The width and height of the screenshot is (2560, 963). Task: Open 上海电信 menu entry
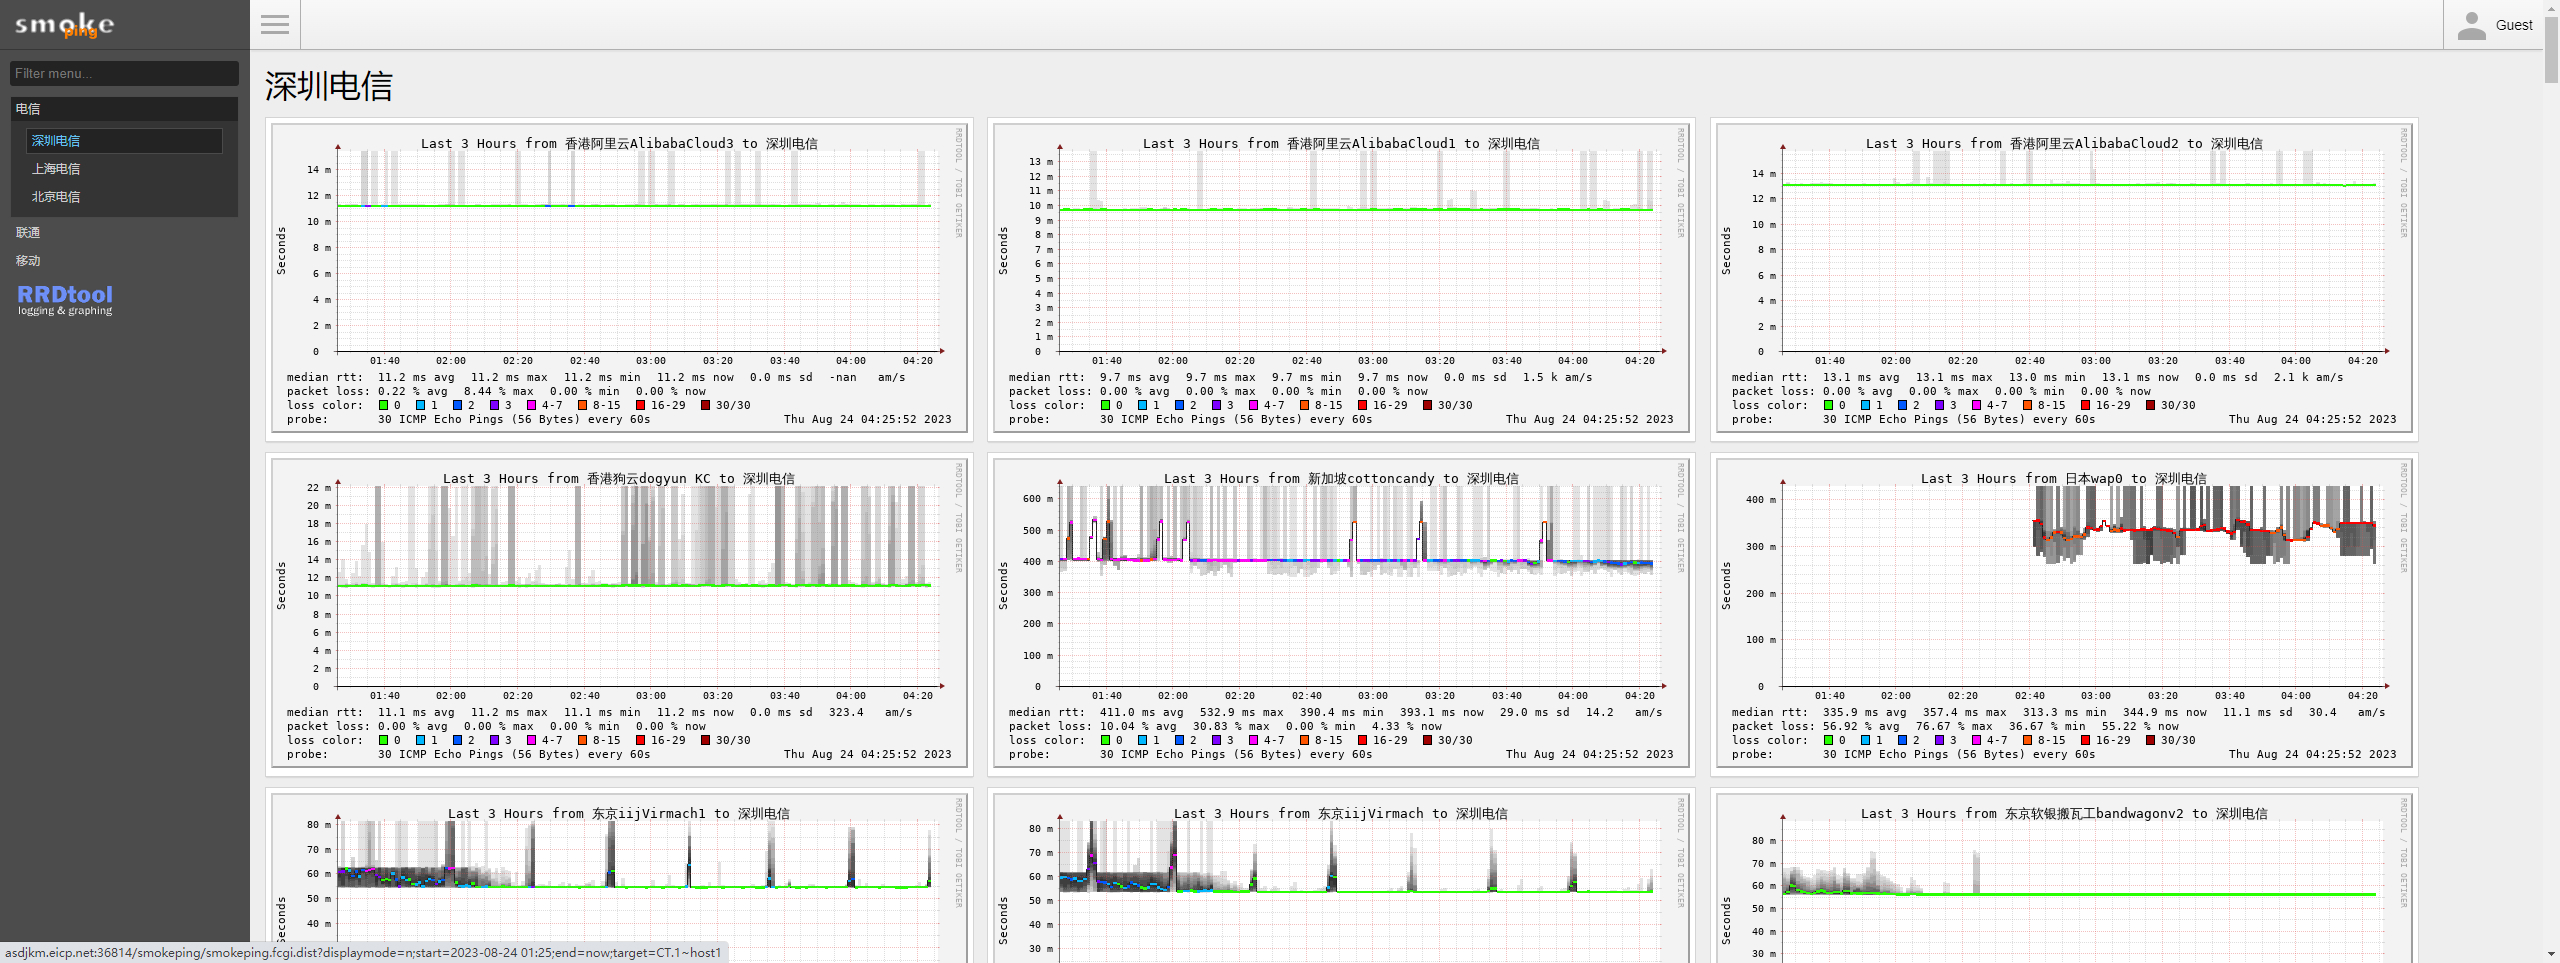56,169
